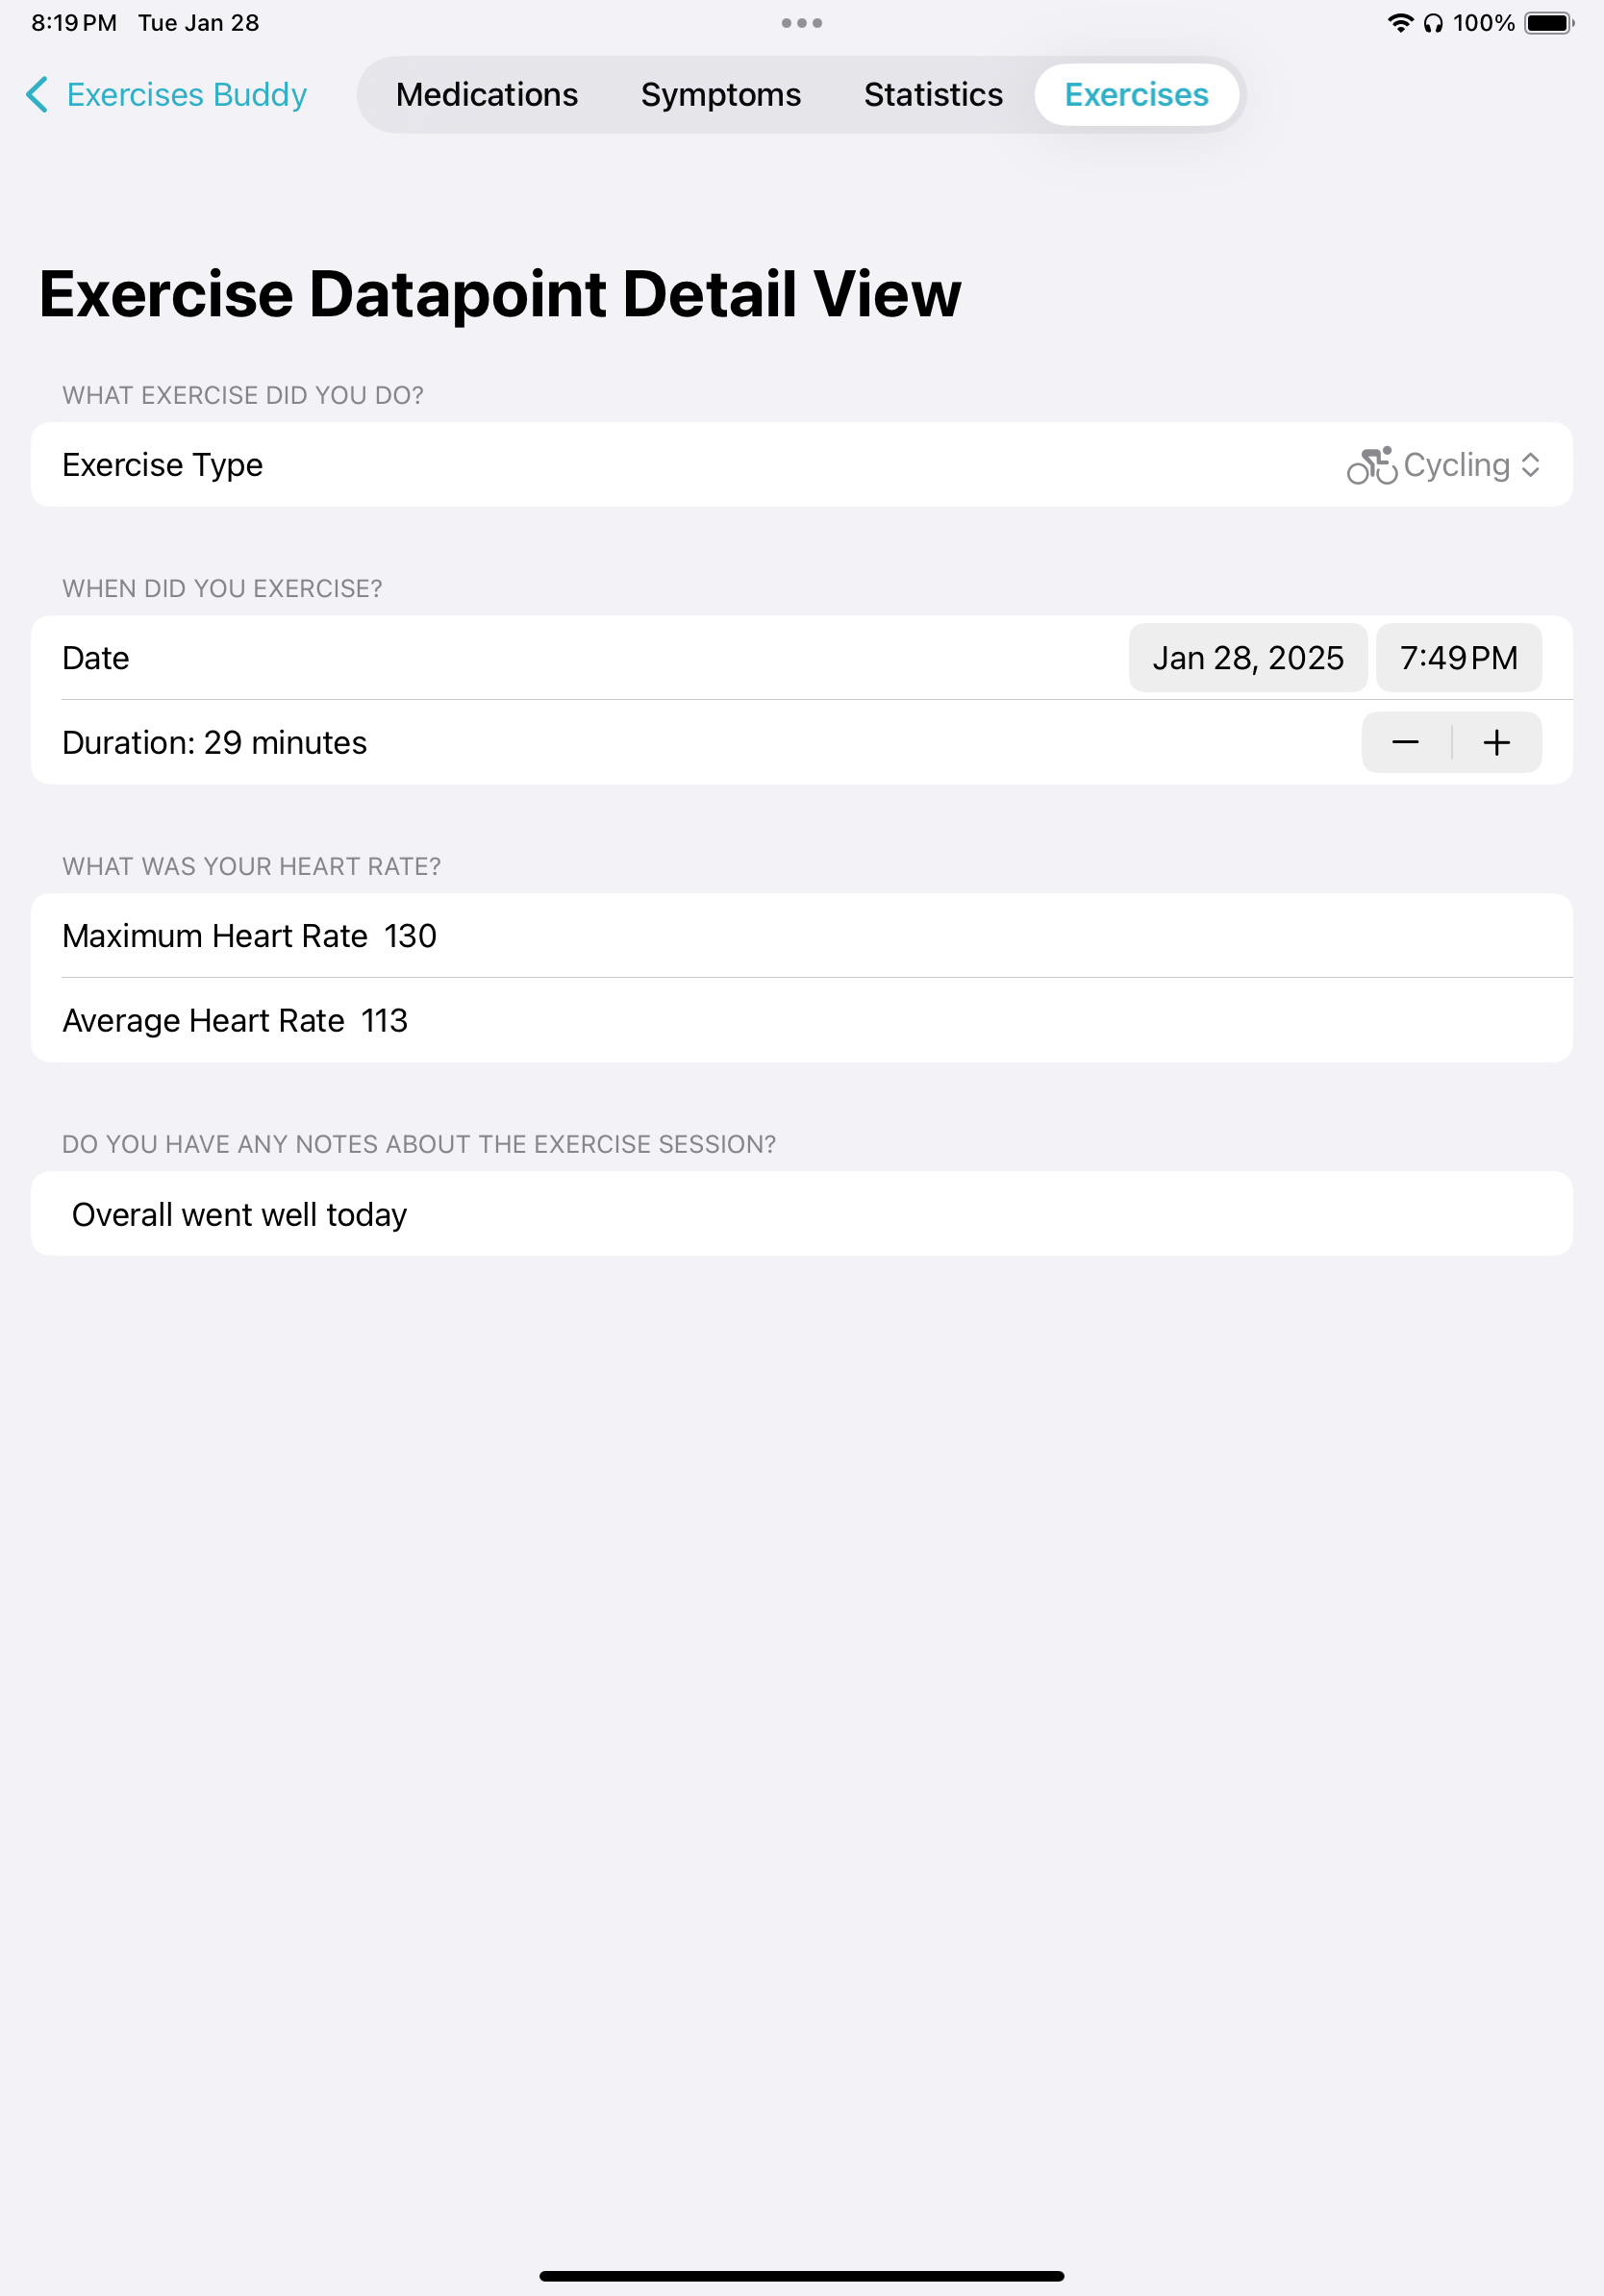Select the Exercises tab

tap(1136, 95)
